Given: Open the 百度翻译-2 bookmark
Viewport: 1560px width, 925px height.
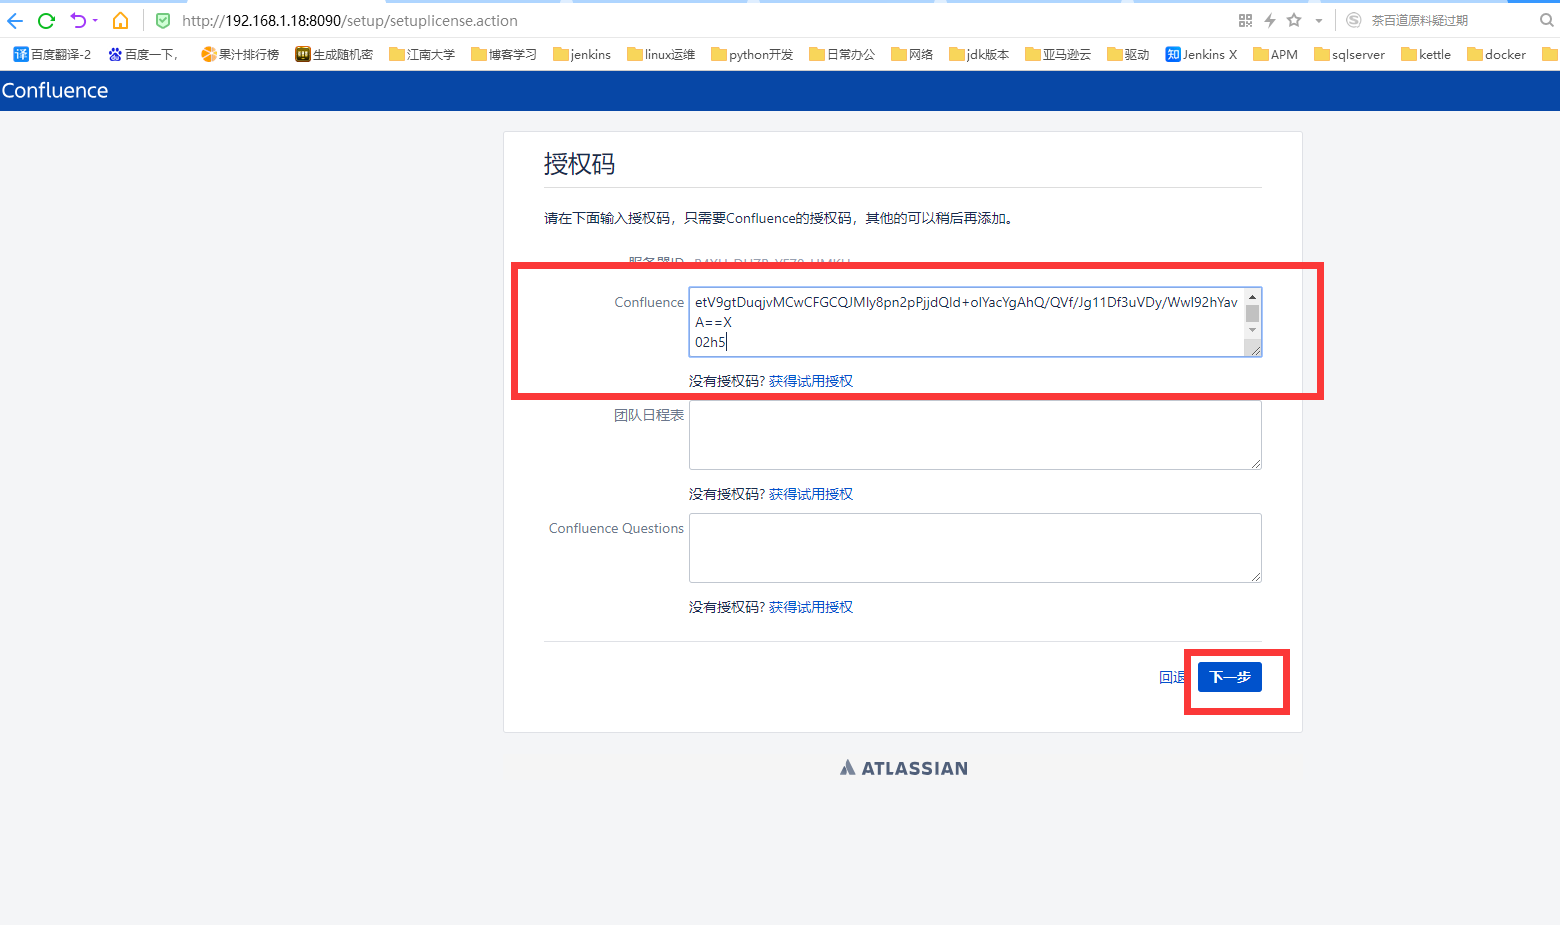Looking at the screenshot, I should click(x=52, y=54).
